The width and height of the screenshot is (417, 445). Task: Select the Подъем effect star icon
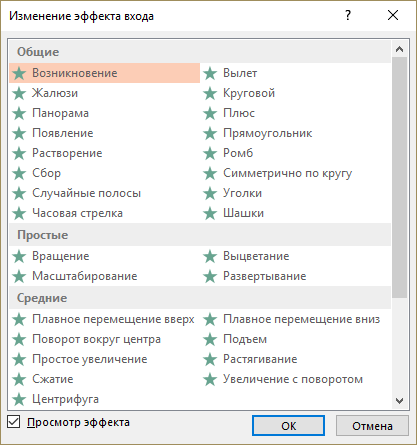click(x=210, y=339)
